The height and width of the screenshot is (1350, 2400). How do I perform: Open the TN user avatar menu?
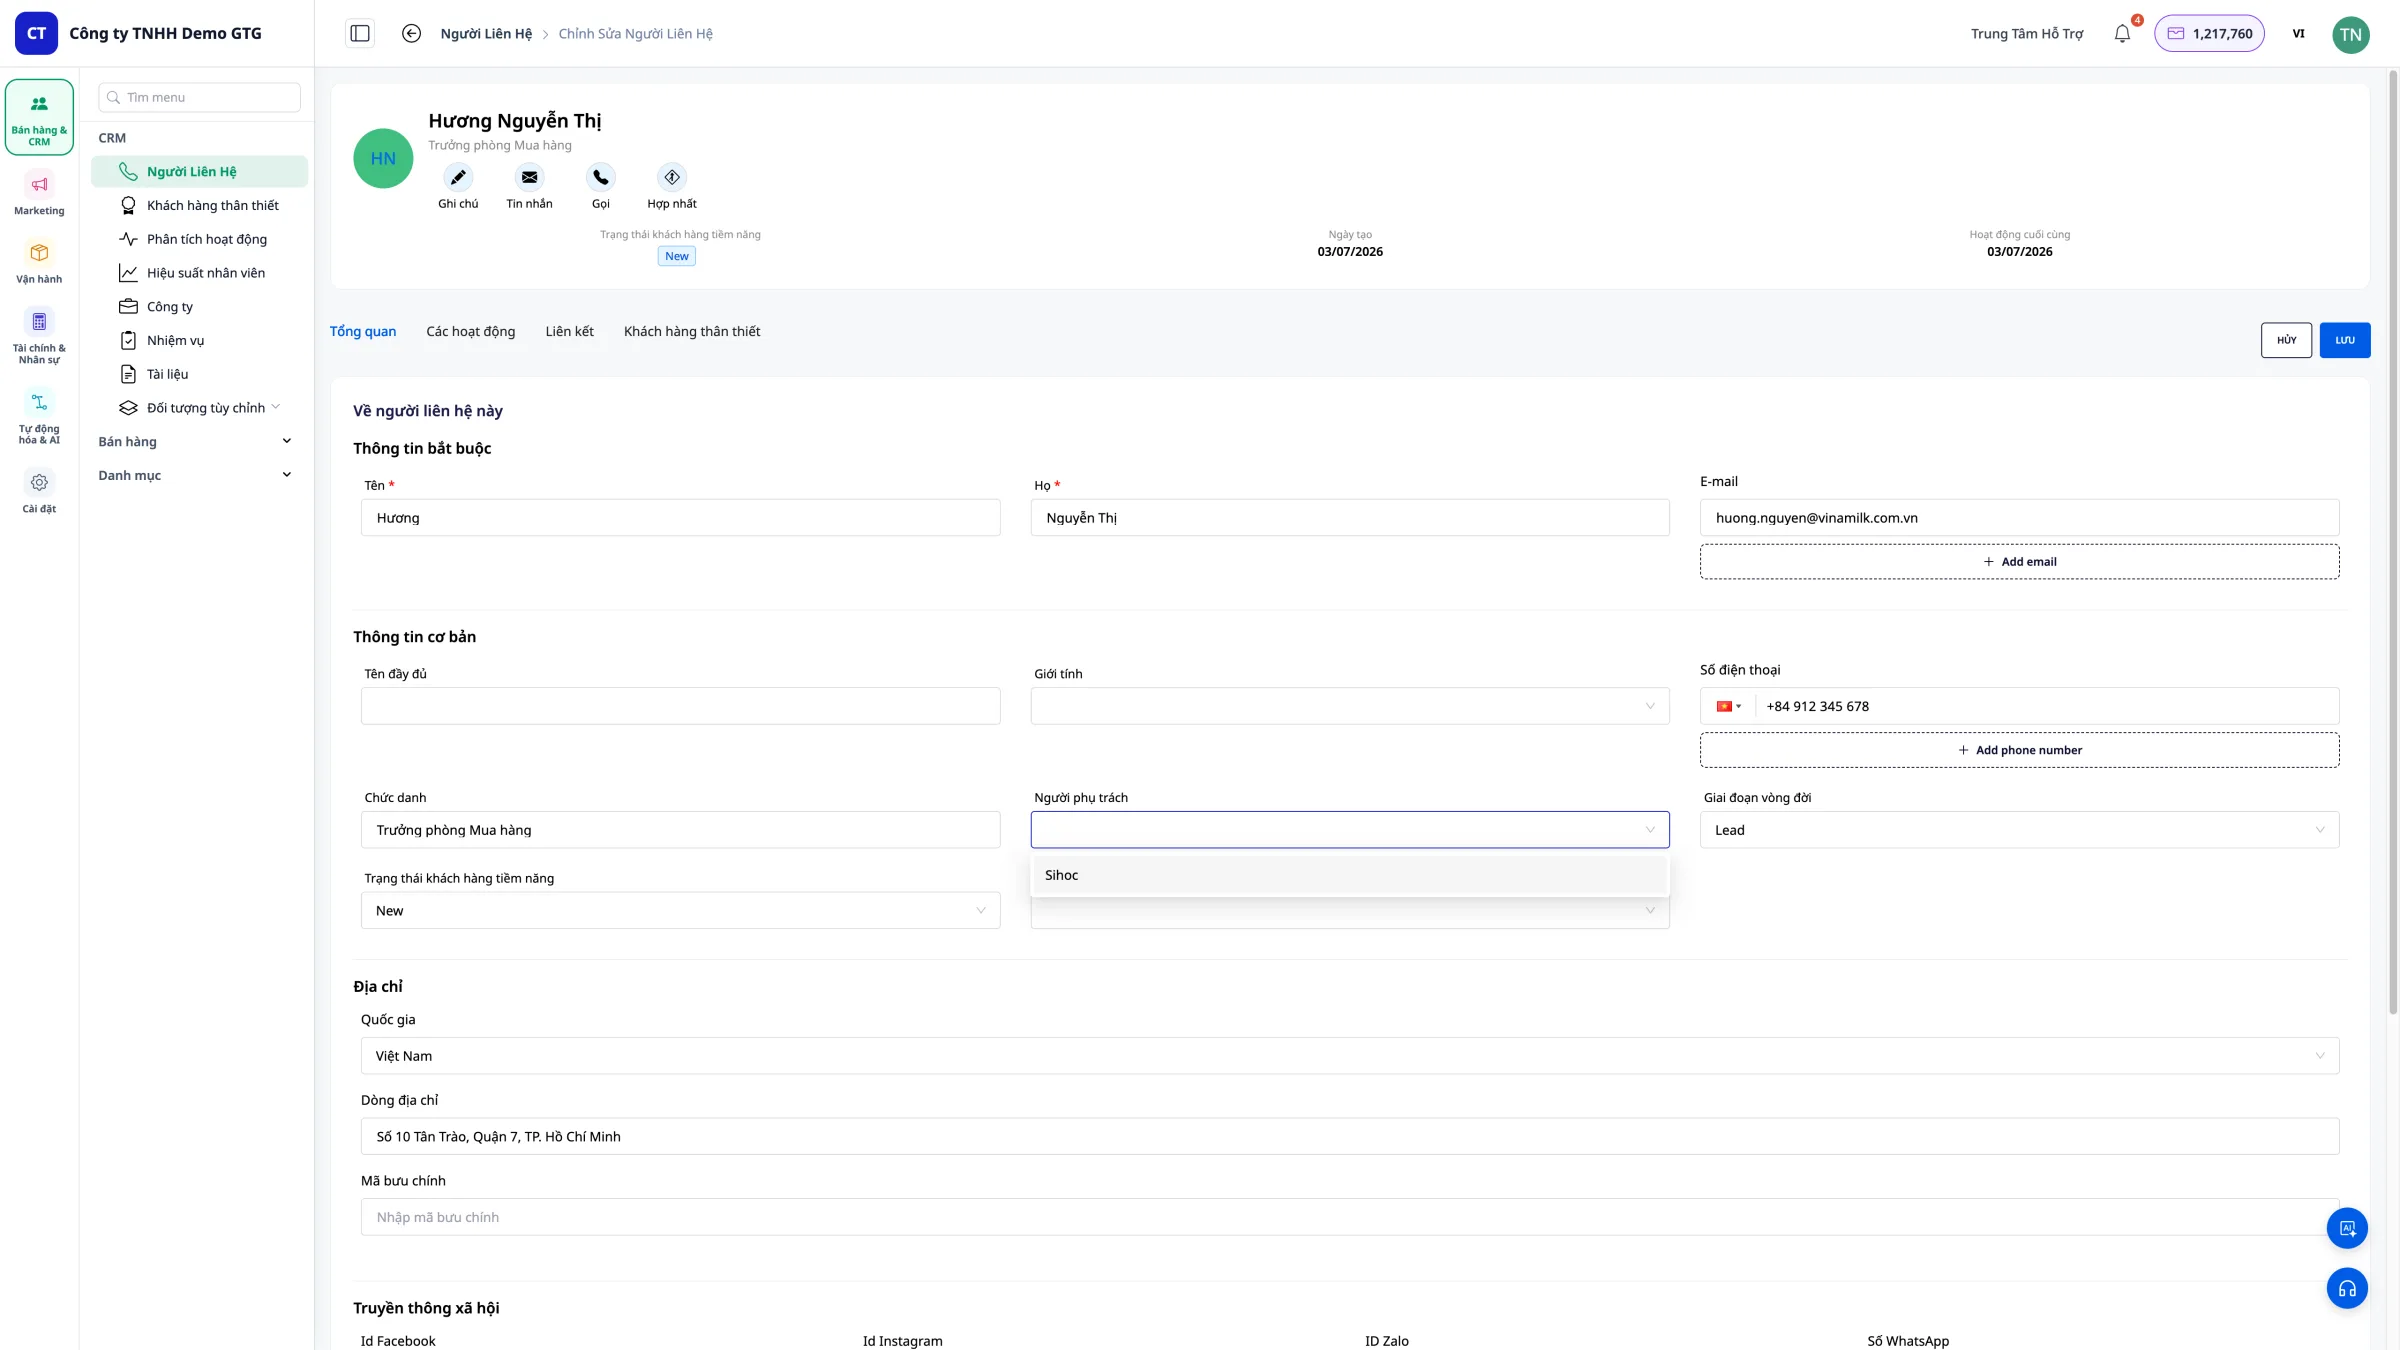coord(2351,34)
